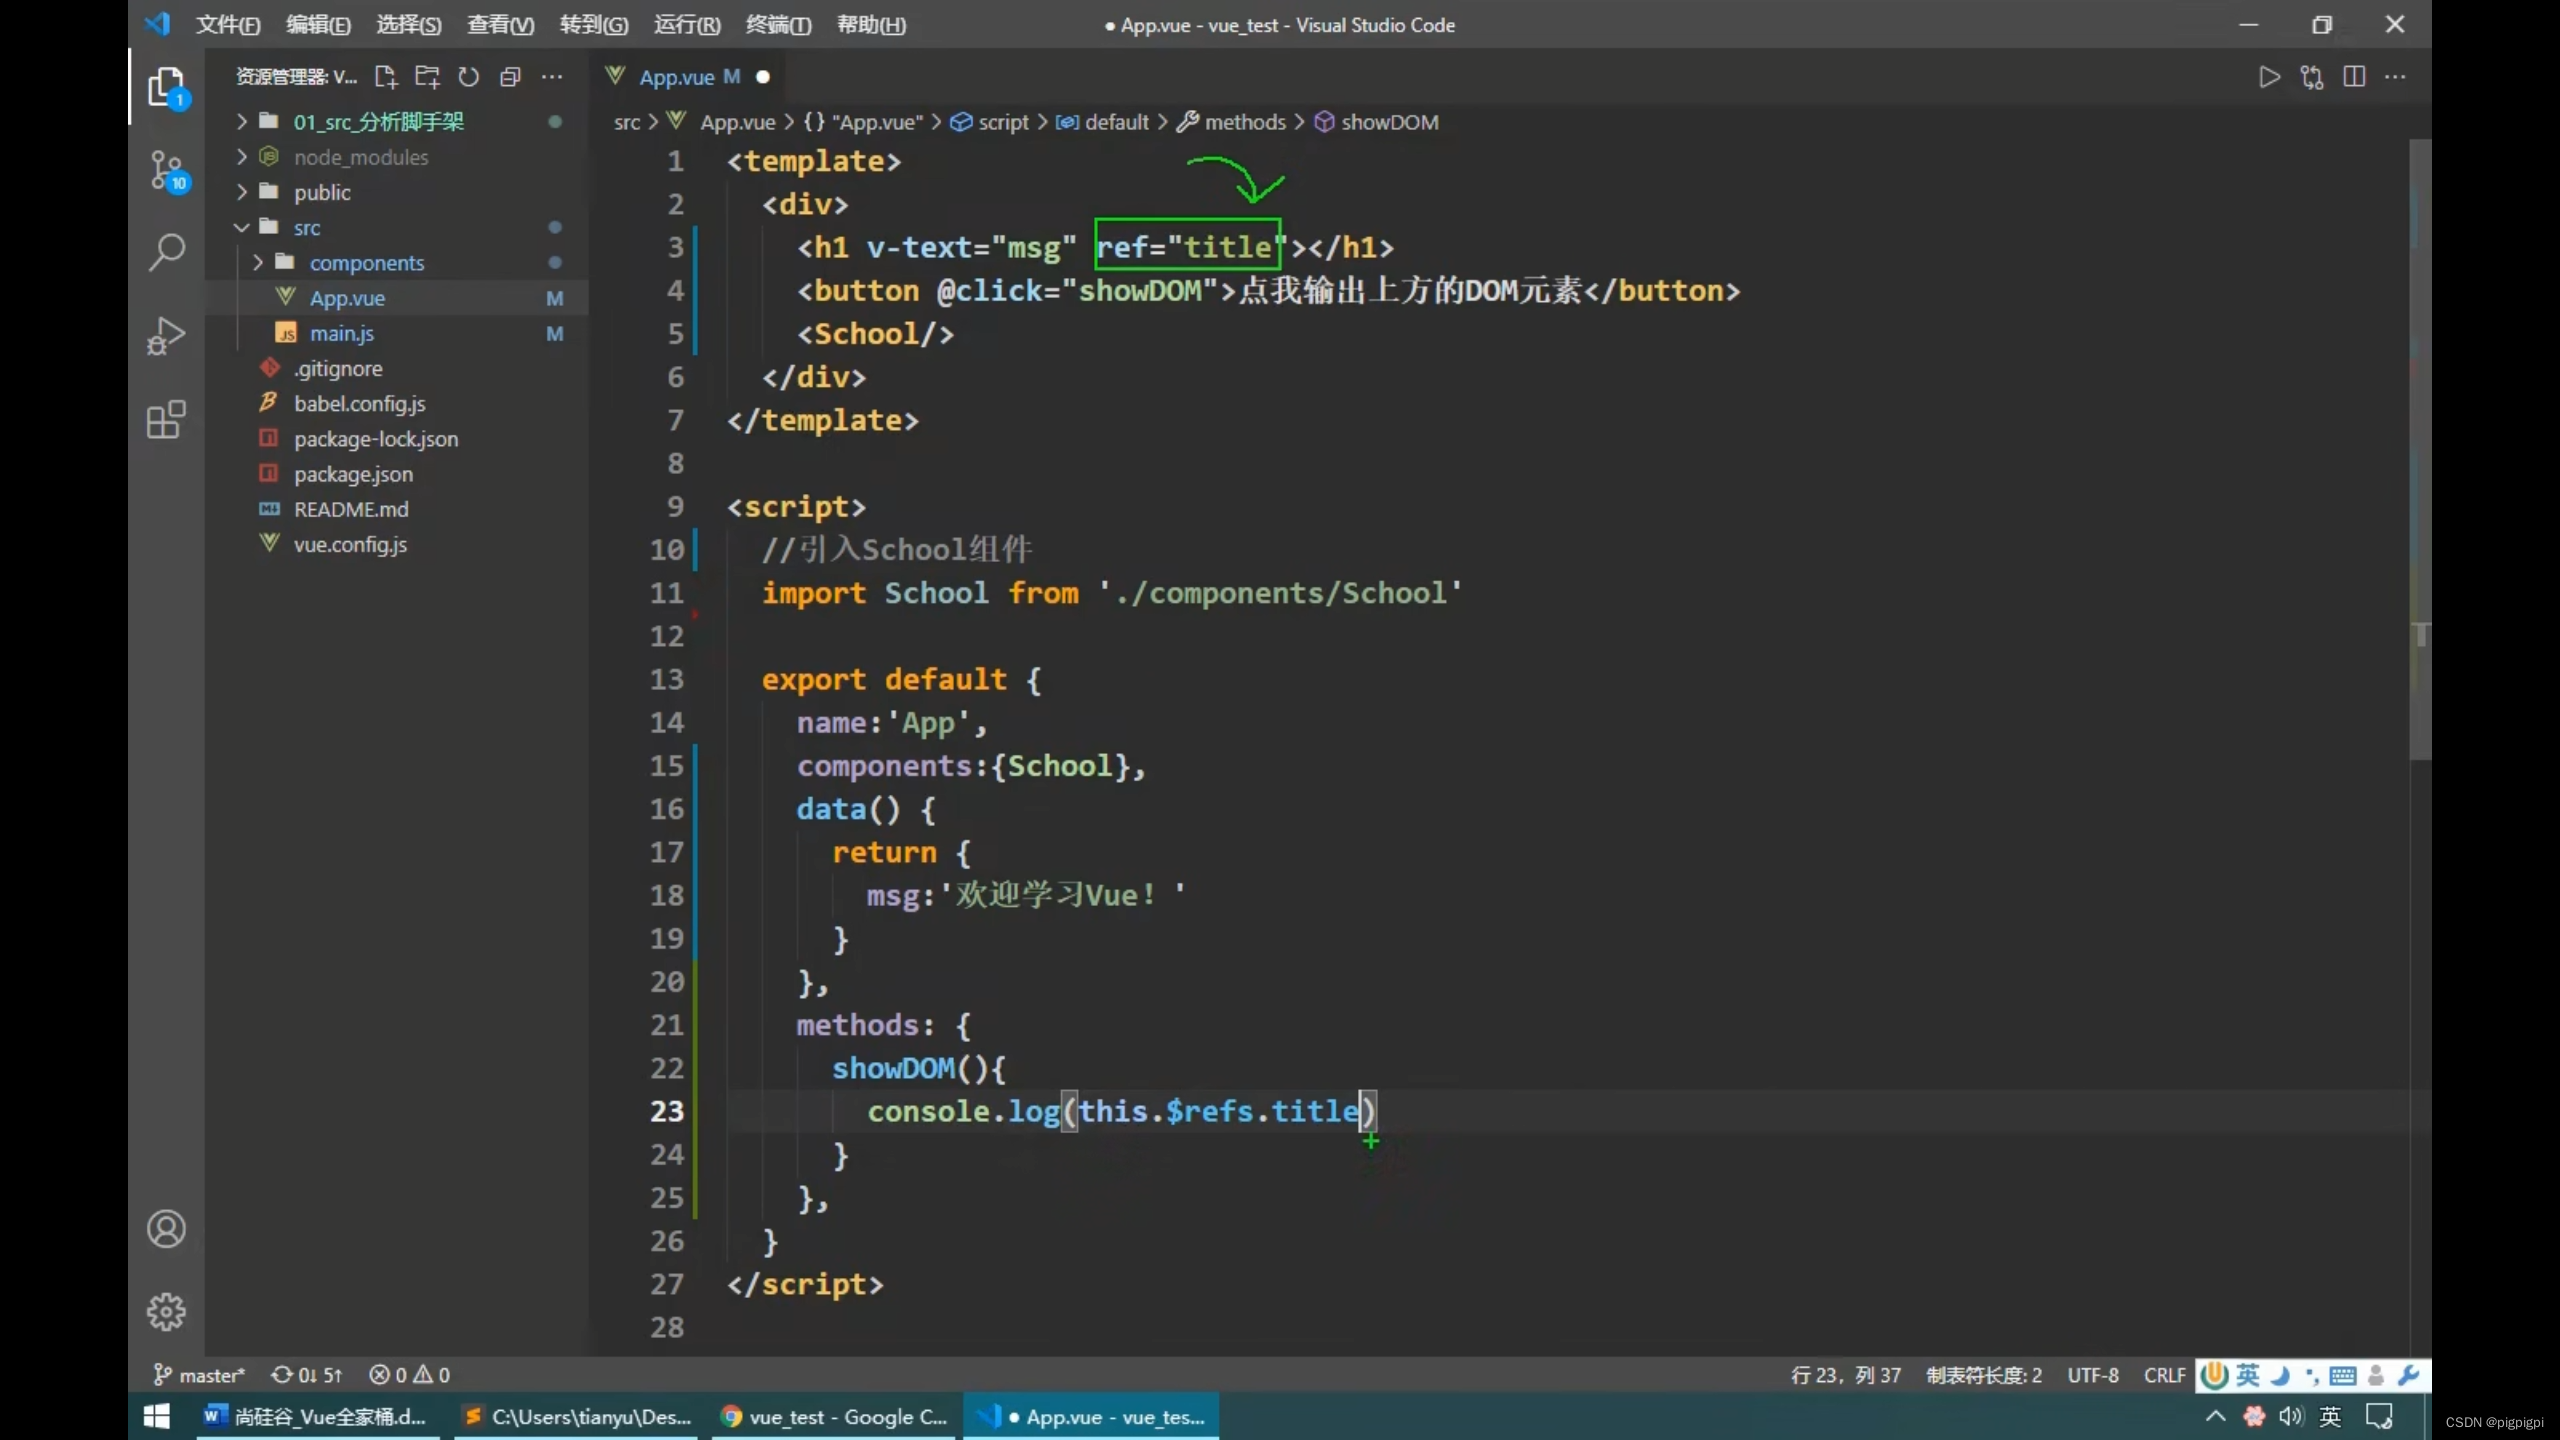This screenshot has width=2560, height=1440.
Task: Expand the node_modules folder
Action: coord(396,157)
